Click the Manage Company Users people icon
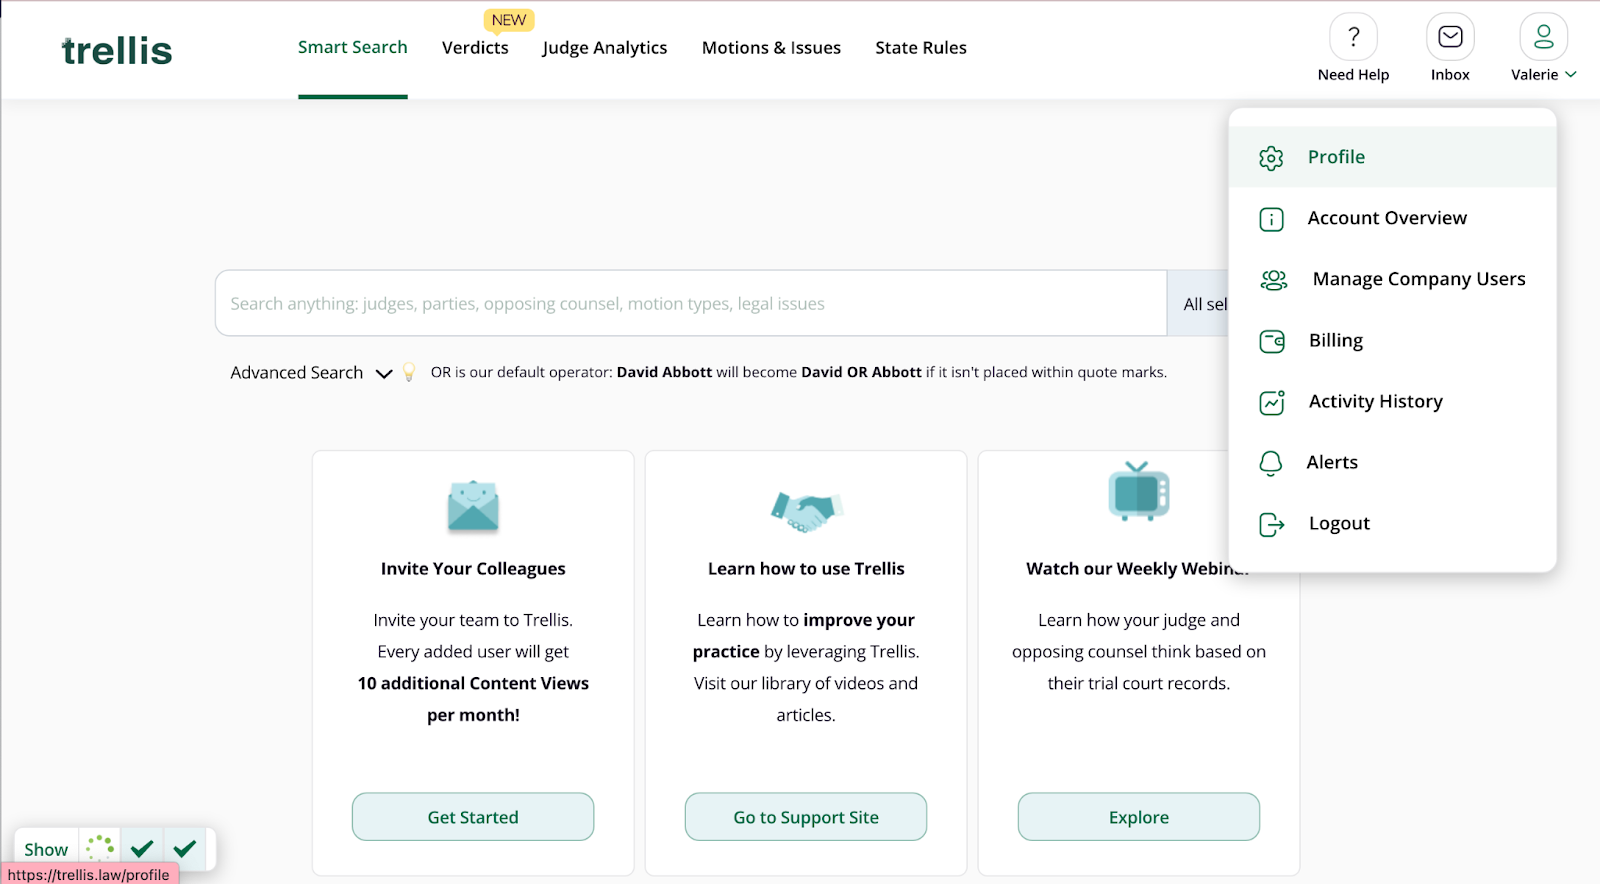 pyautogui.click(x=1273, y=280)
